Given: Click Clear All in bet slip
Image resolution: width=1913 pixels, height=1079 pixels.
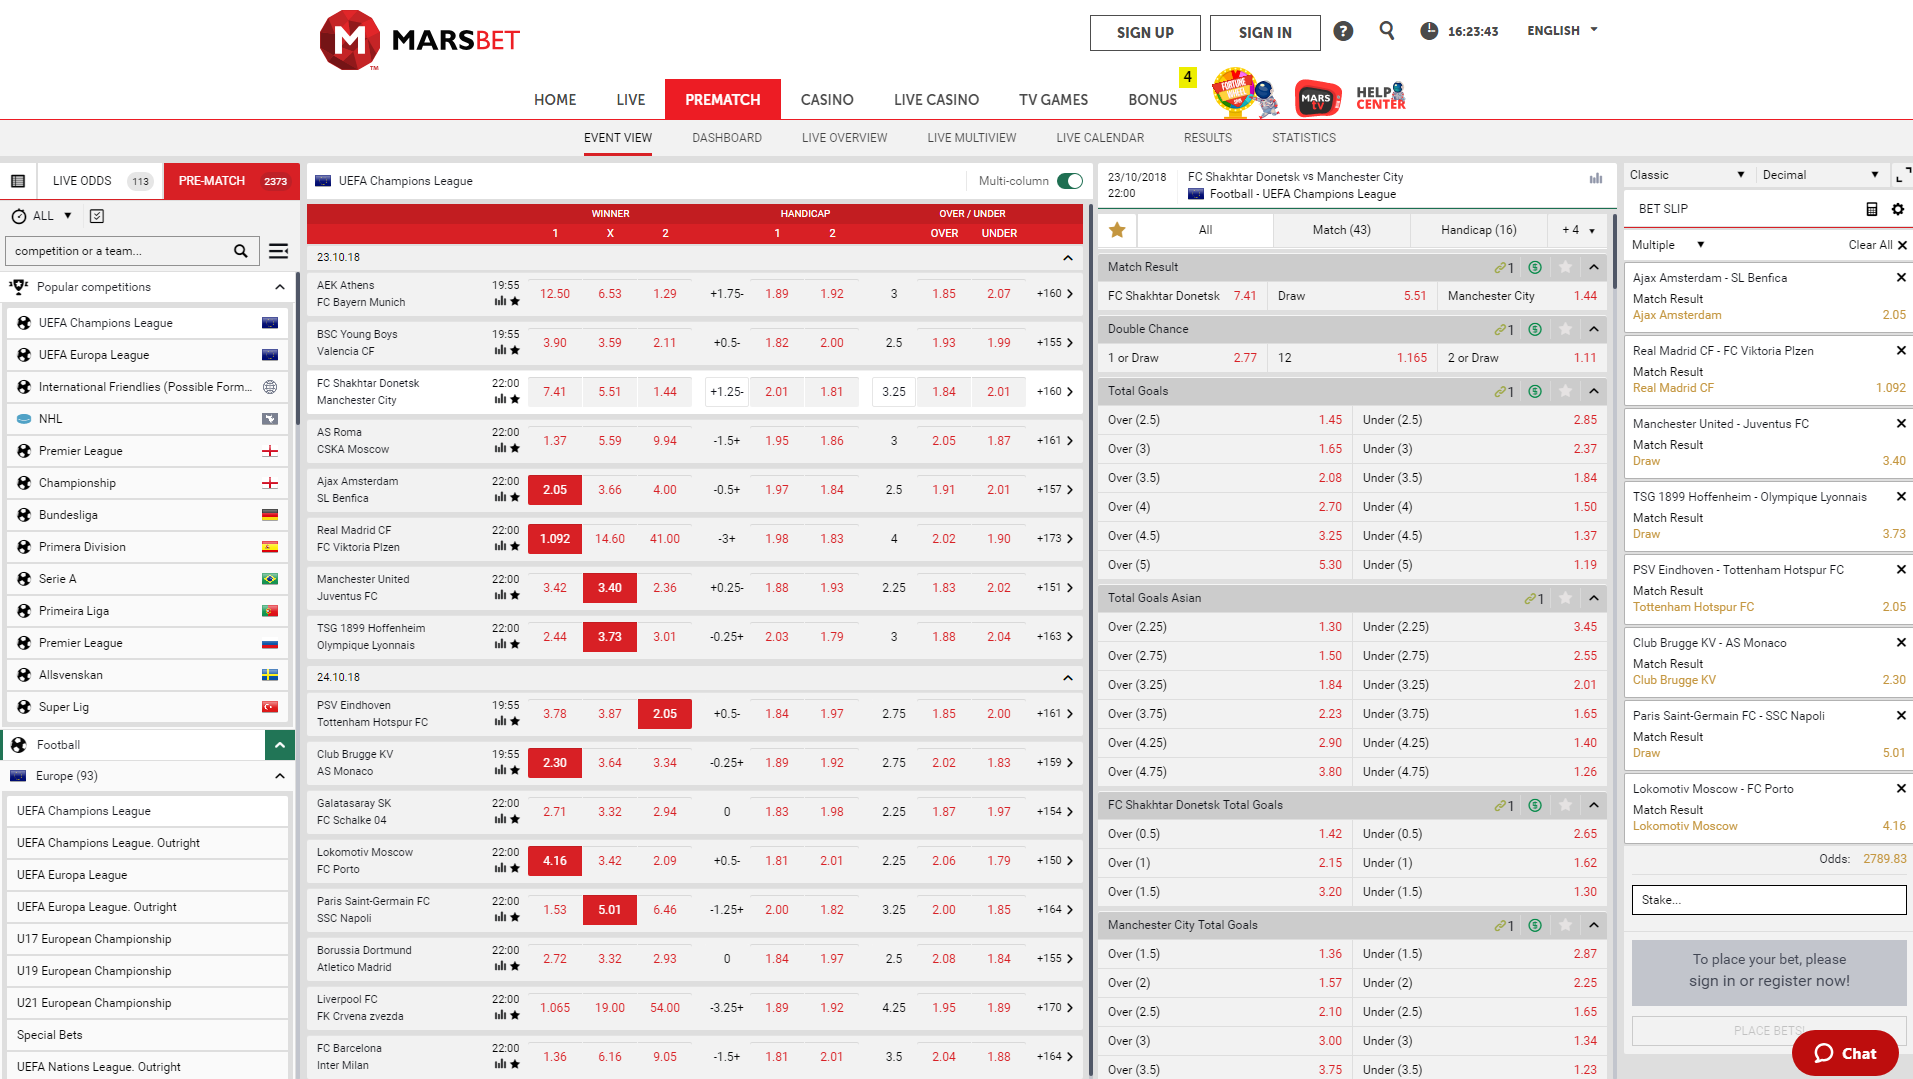Looking at the screenshot, I should coord(1877,245).
